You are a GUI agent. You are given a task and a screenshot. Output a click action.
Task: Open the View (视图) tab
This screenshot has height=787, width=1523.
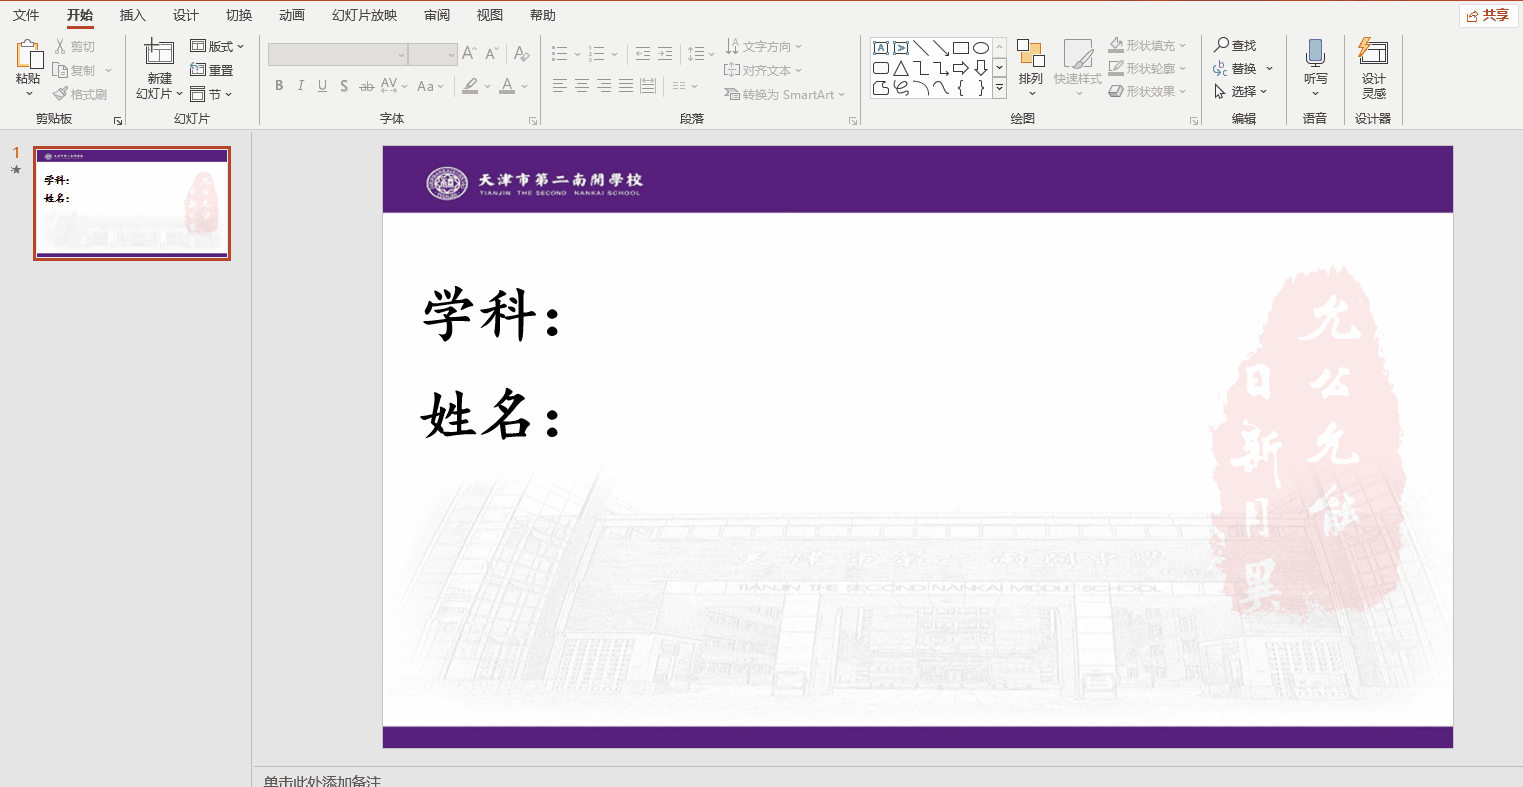pos(490,15)
